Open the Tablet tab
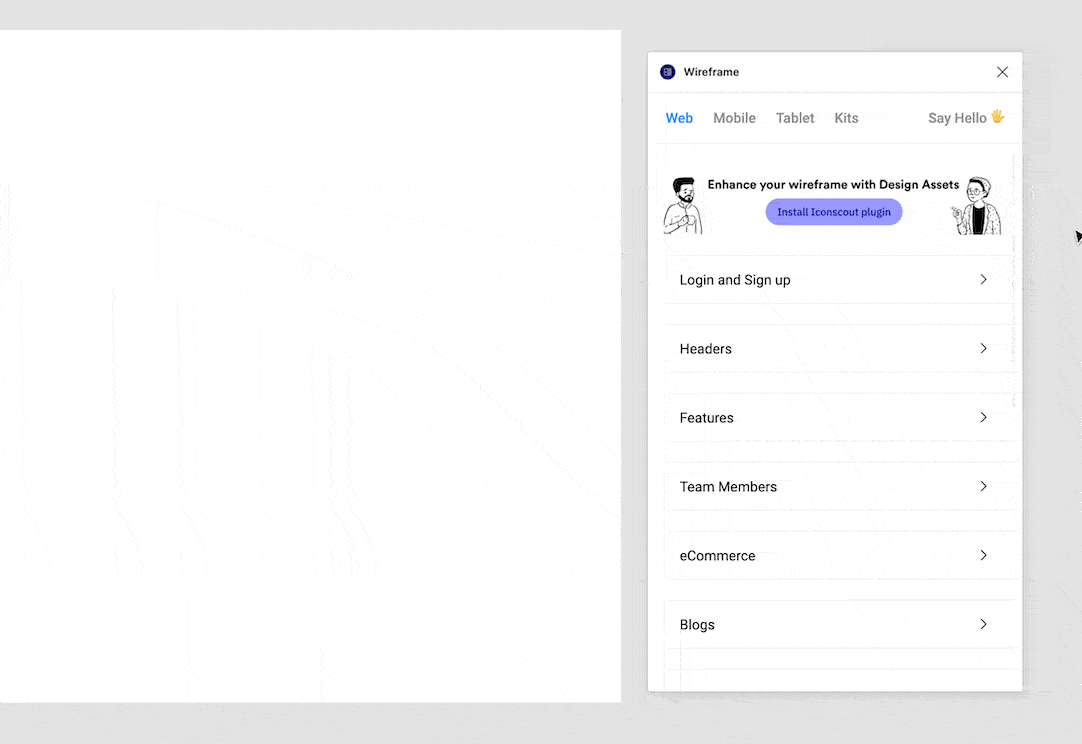This screenshot has height=744, width=1082. click(795, 118)
